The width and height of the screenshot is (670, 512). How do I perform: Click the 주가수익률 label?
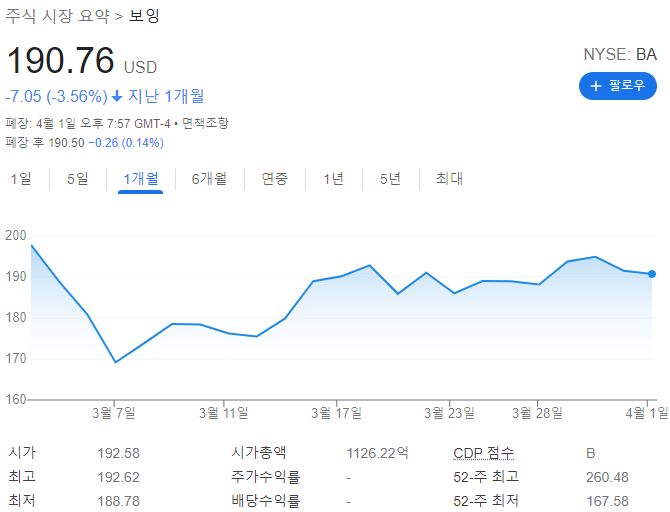coord(266,477)
